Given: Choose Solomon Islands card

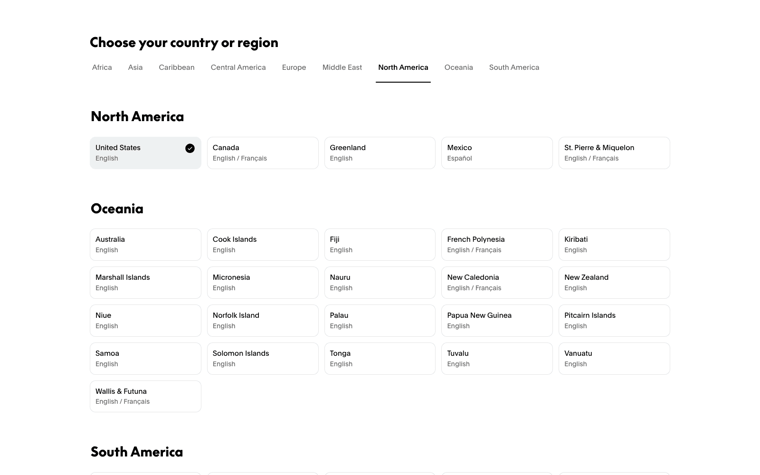Looking at the screenshot, I should (x=263, y=359).
